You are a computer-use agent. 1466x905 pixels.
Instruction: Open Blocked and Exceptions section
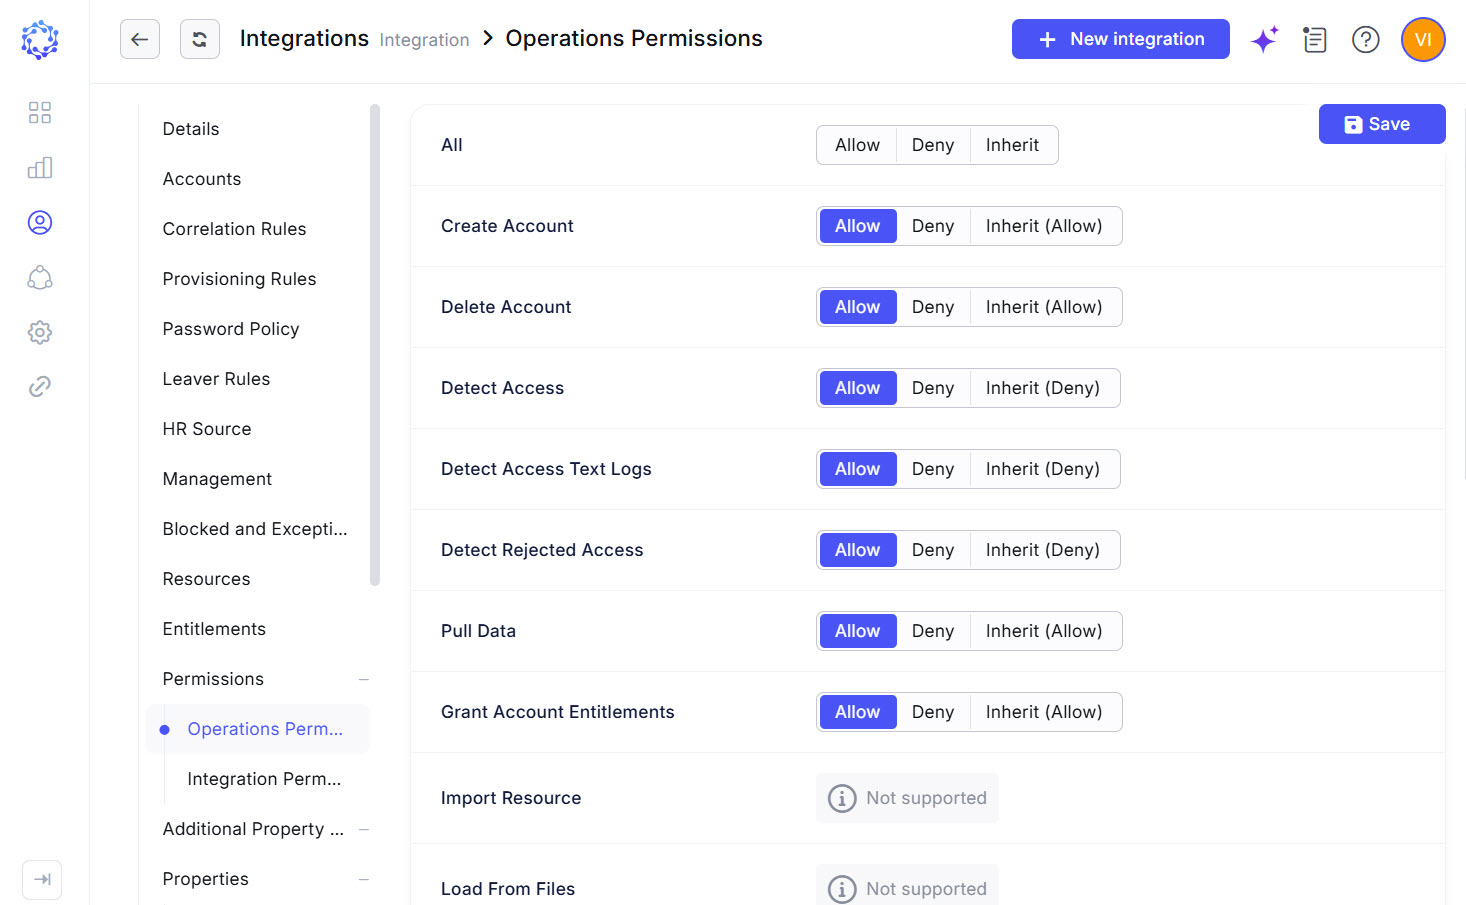[x=257, y=529]
